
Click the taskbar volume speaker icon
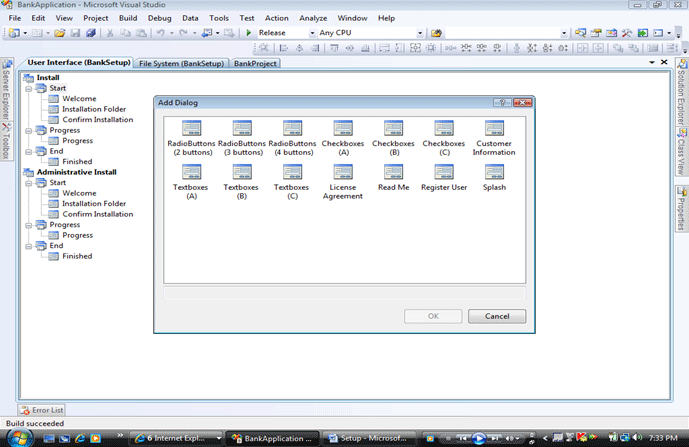pyautogui.click(x=636, y=438)
